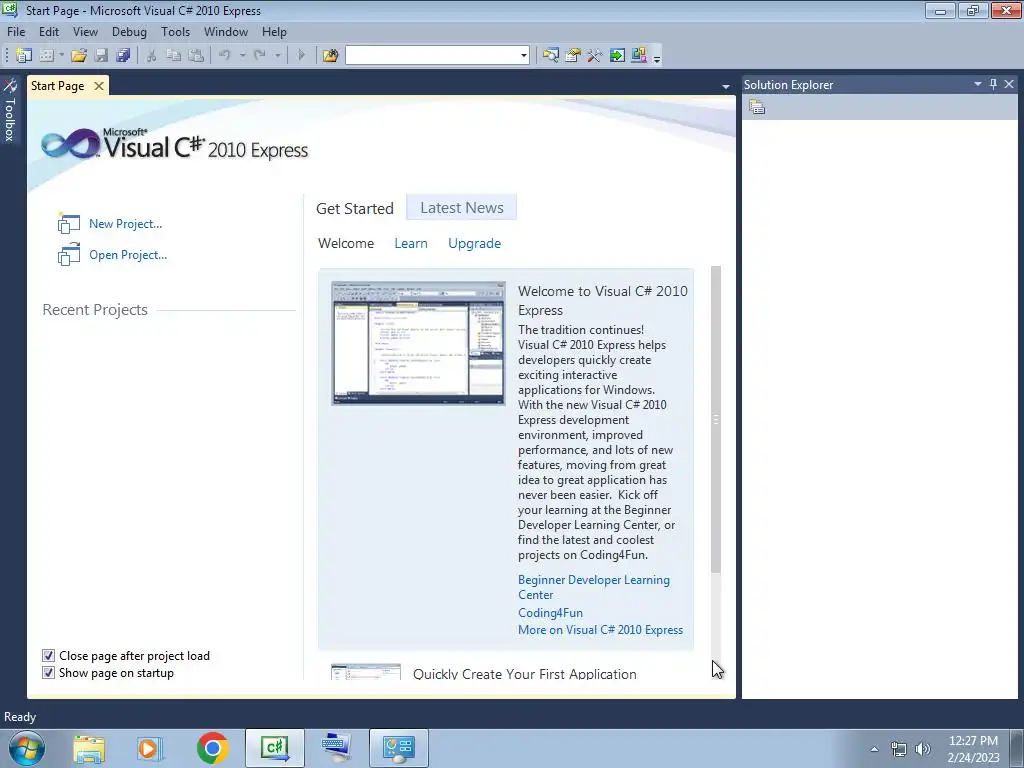
Task: Close the Start Page tab
Action: (99, 86)
